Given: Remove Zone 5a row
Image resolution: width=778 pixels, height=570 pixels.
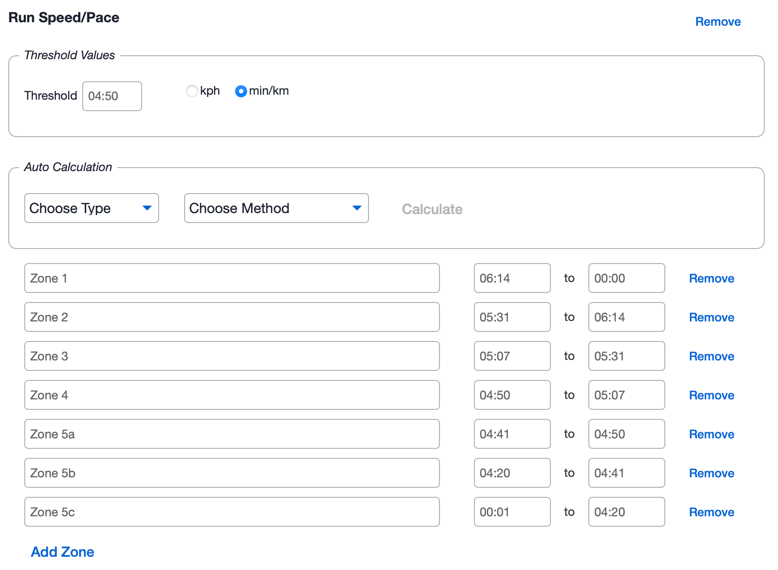Looking at the screenshot, I should pyautogui.click(x=712, y=434).
